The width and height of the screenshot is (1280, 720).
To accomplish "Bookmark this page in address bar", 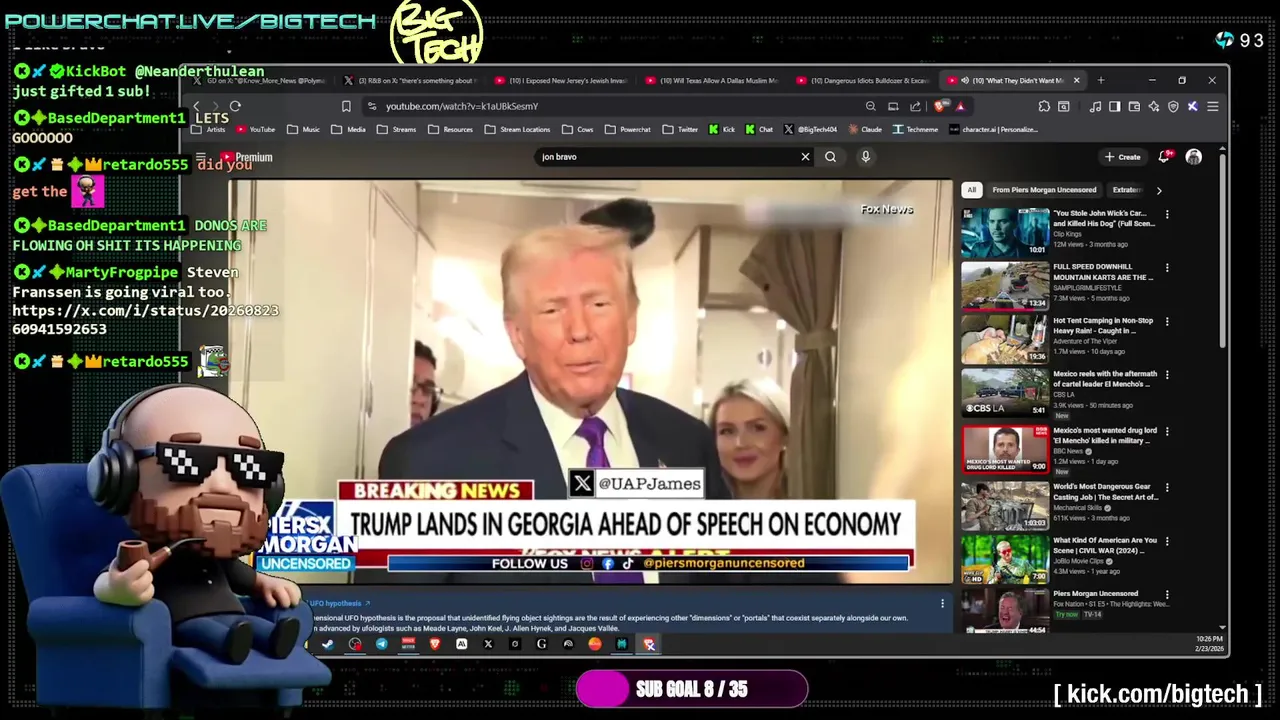I will tap(346, 106).
